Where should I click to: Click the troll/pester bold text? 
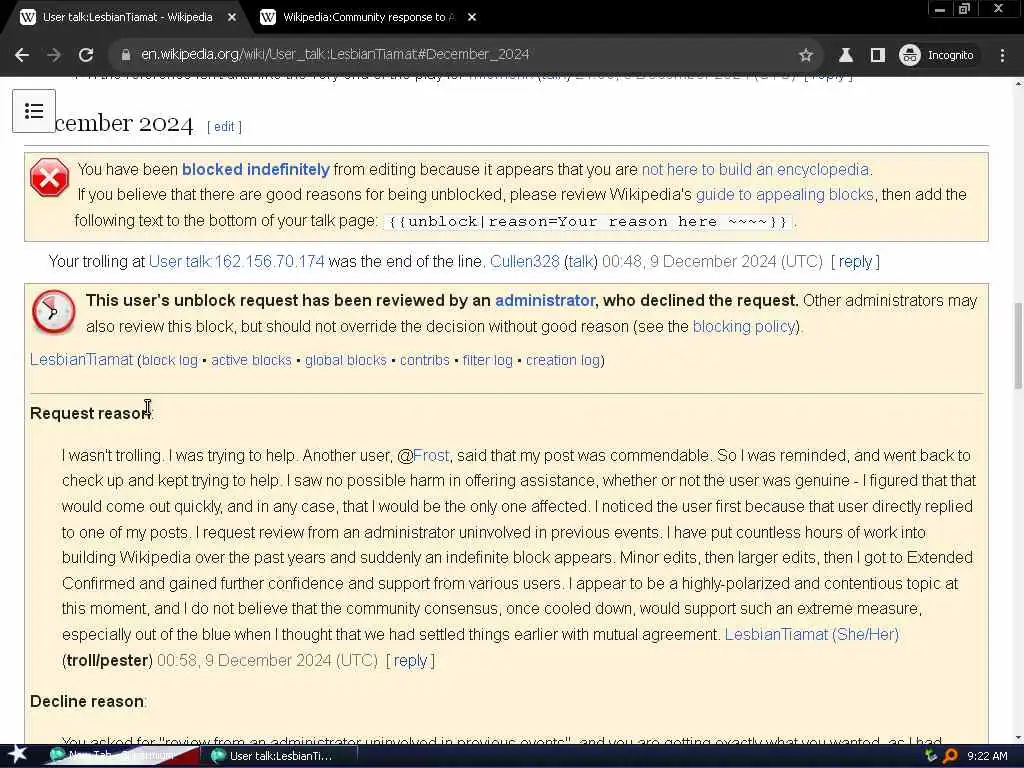[108, 661]
